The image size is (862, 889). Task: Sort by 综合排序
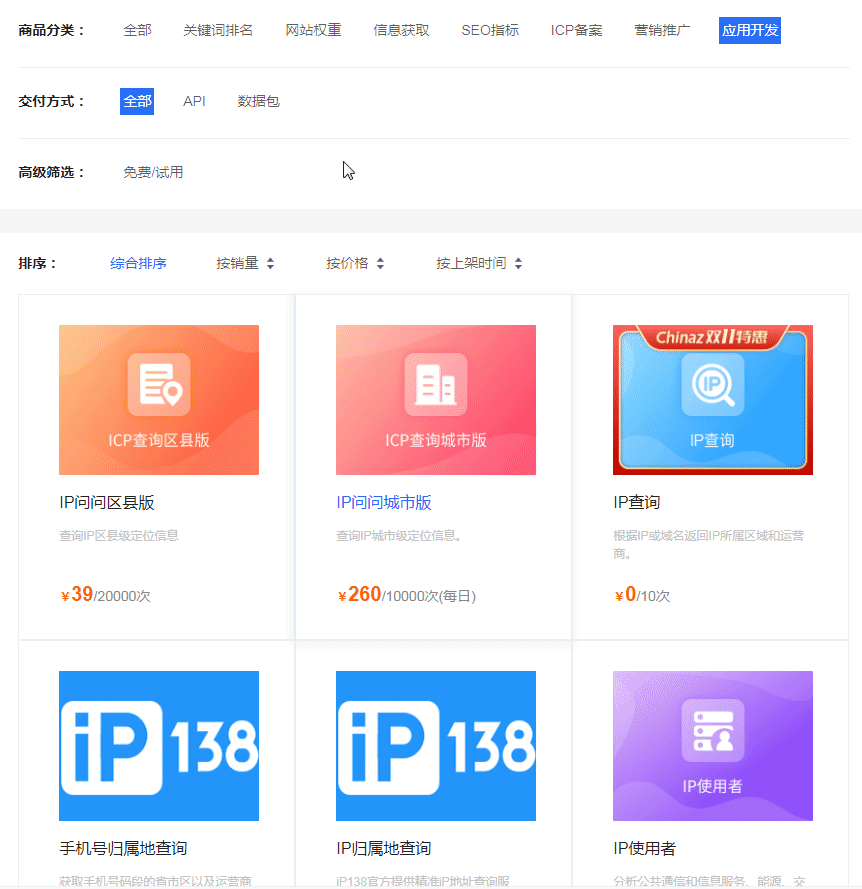coord(138,263)
